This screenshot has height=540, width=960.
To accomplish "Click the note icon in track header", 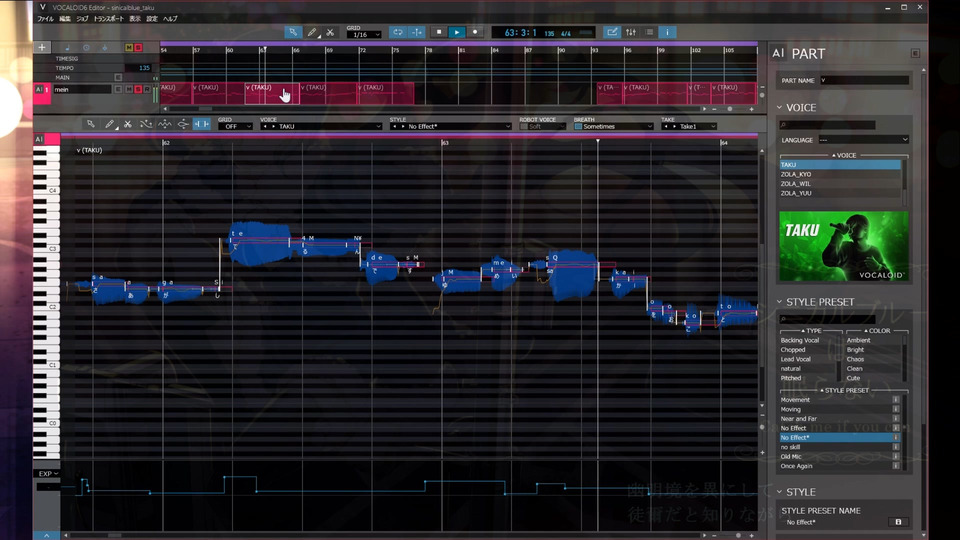I will tap(67, 47).
